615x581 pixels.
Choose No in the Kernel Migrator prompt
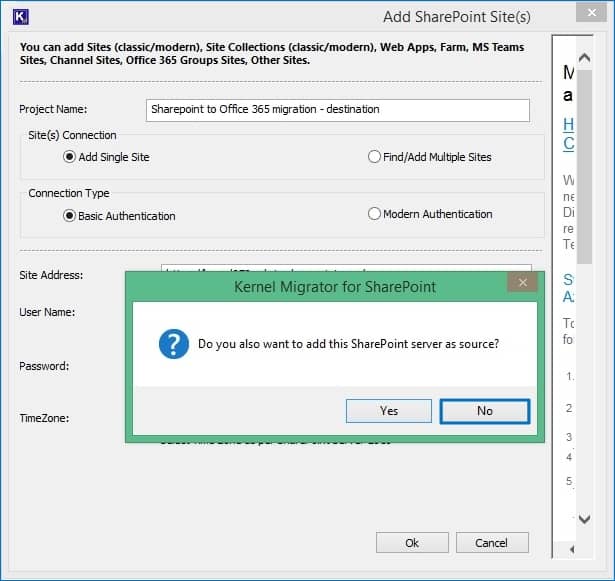click(485, 411)
